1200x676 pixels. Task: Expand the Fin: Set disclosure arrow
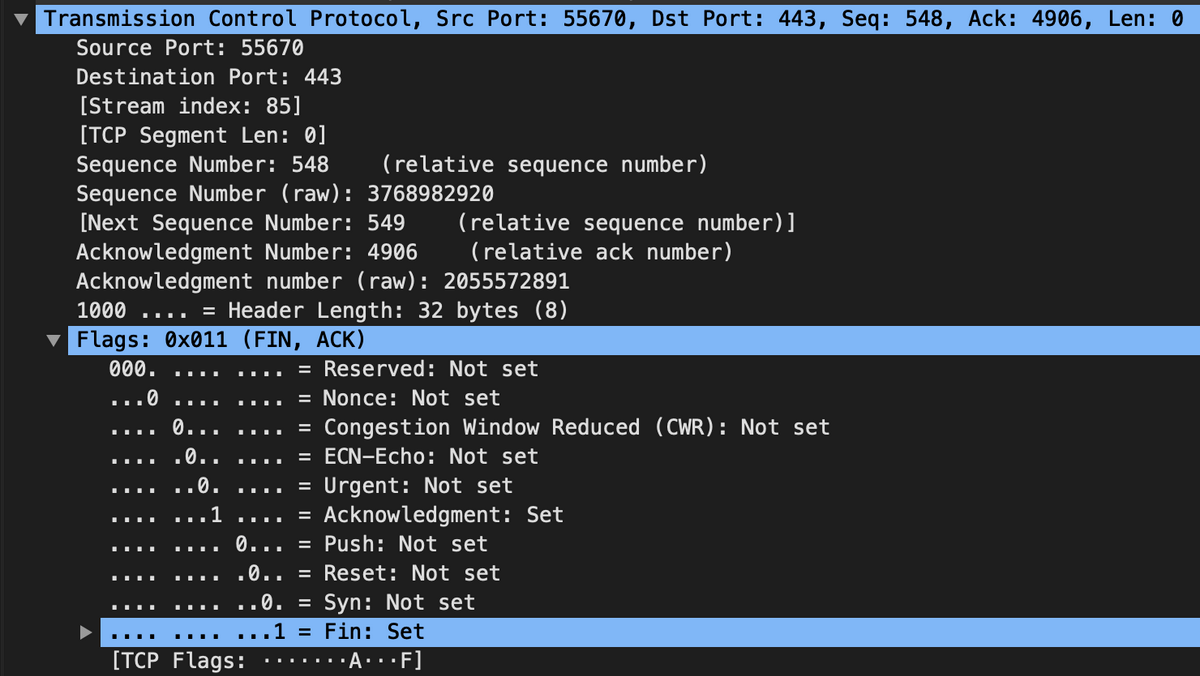(x=86, y=632)
